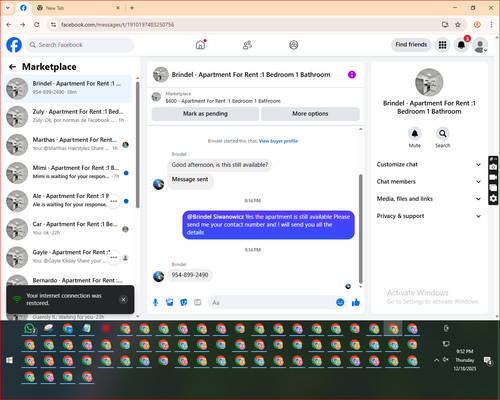Click the 954-899-2490 message bubble
The image size is (500, 400).
click(x=190, y=275)
